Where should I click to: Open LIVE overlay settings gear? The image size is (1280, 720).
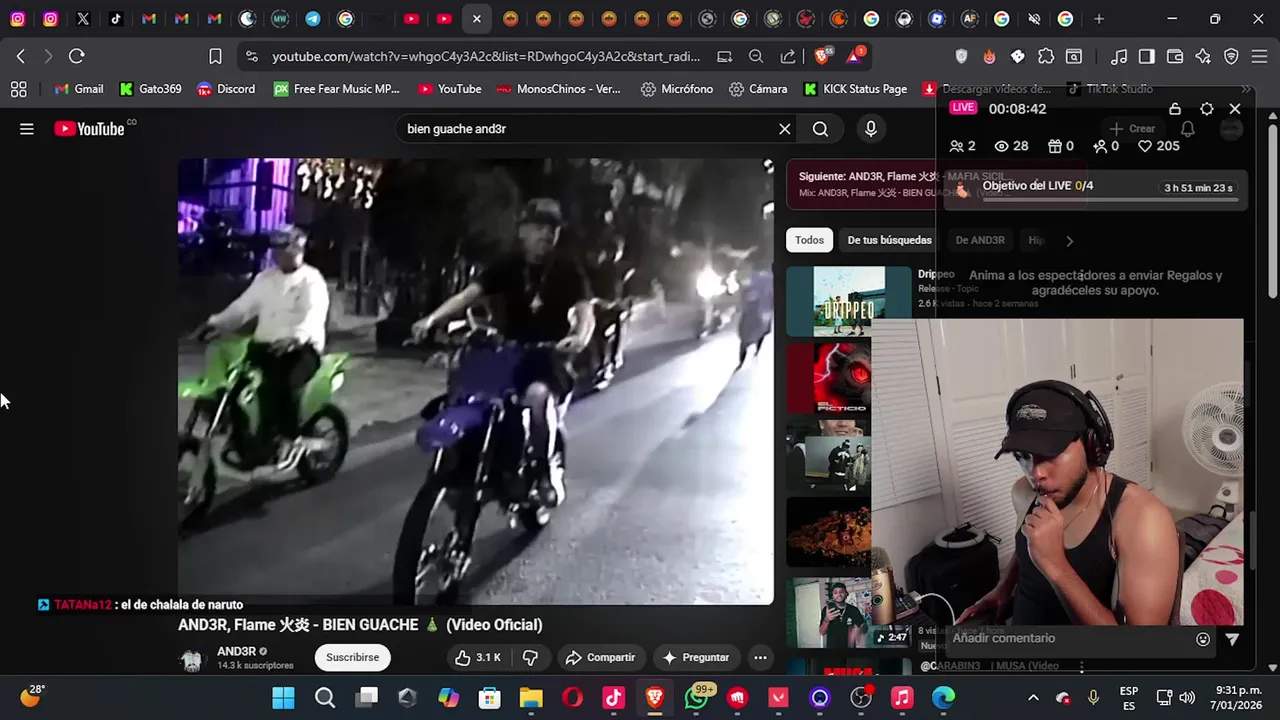point(1207,108)
